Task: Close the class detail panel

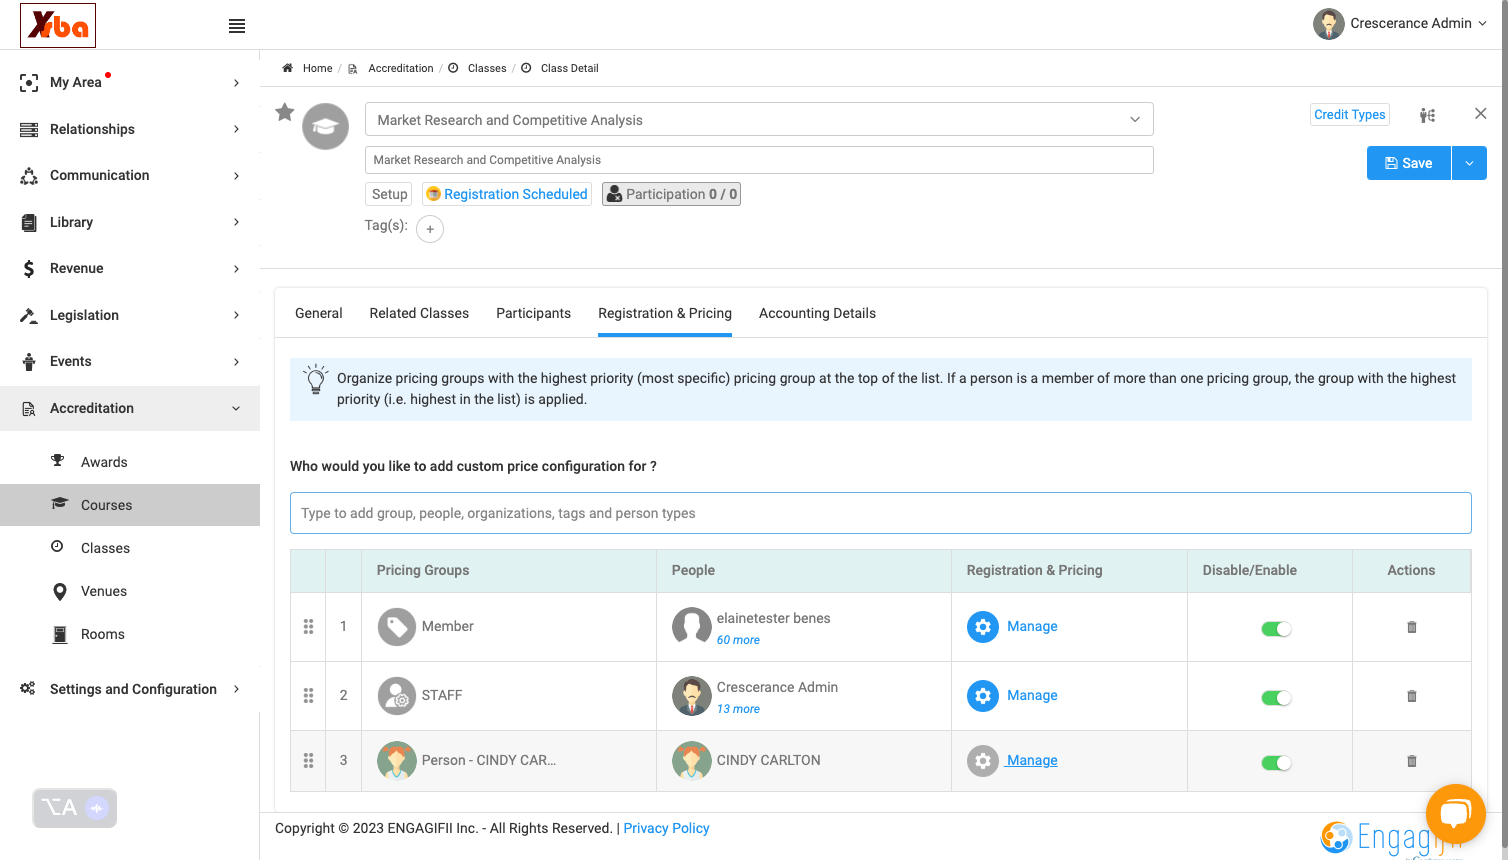Action: [1481, 114]
